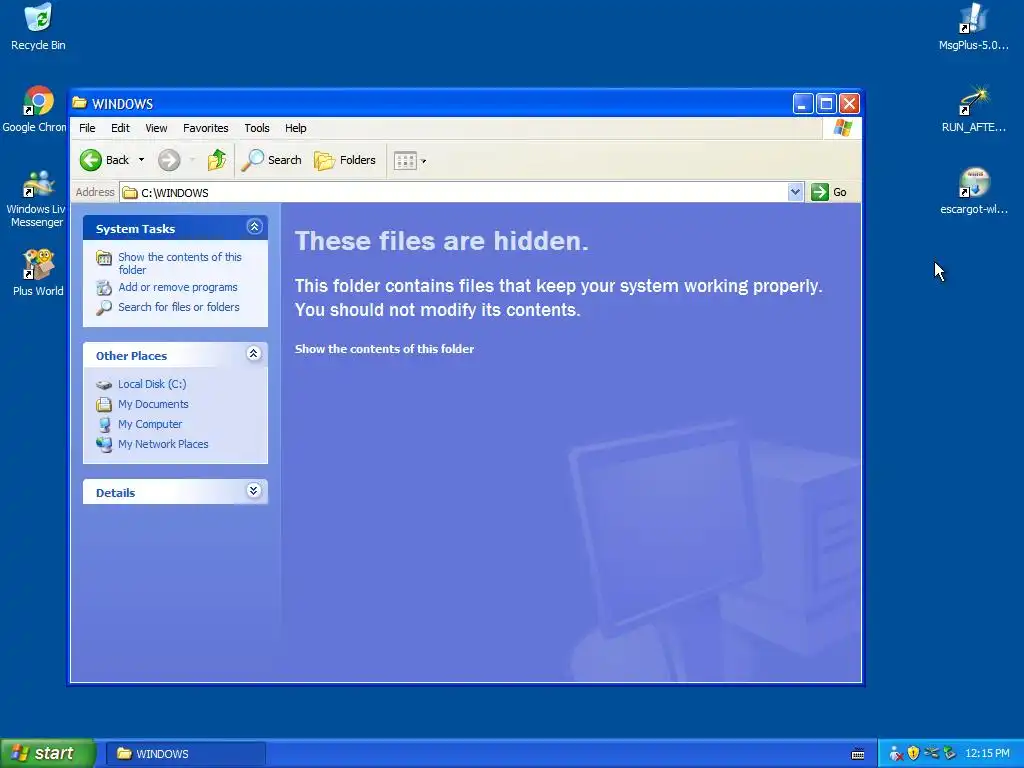Select the Google Chrome desktop shortcut
The image size is (1024, 768).
point(34,110)
